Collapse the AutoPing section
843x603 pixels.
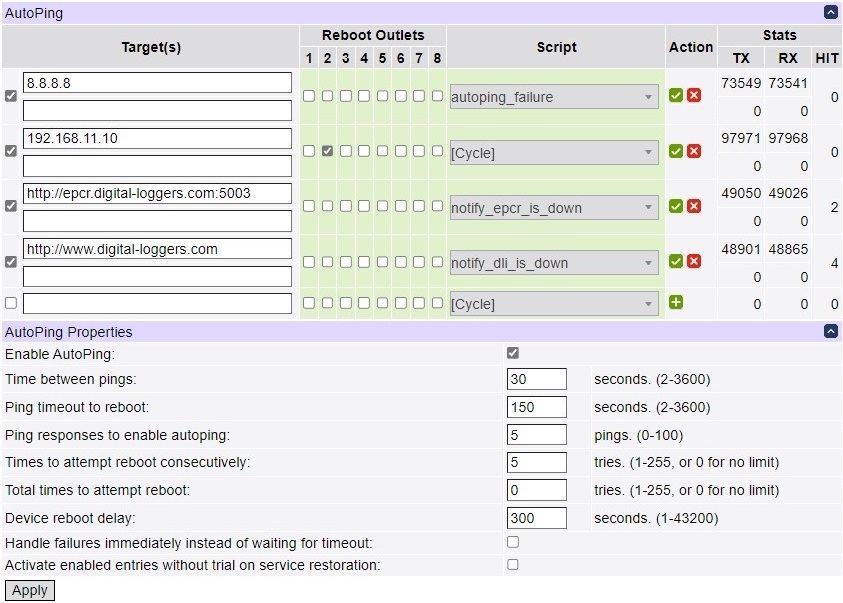coord(830,12)
